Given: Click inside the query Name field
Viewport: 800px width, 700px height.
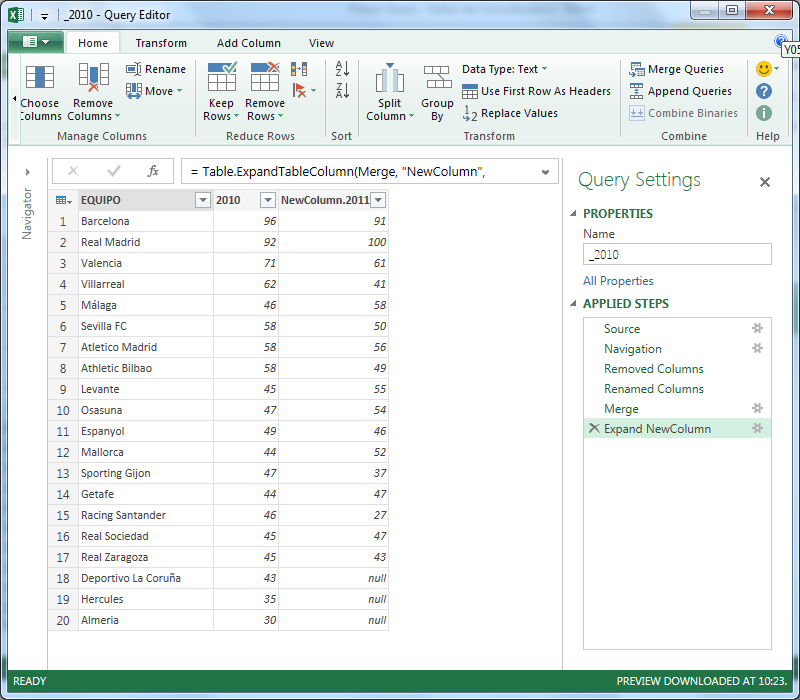Looking at the screenshot, I should coord(677,254).
